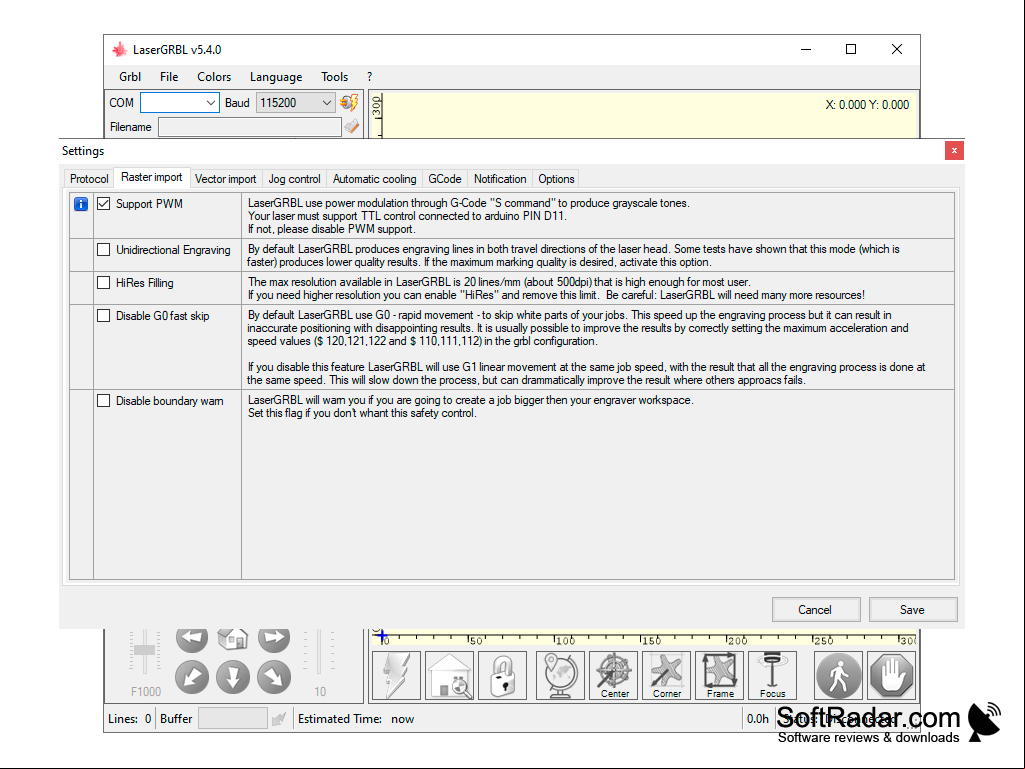
Task: Save the settings with the Save button
Action: [x=913, y=609]
